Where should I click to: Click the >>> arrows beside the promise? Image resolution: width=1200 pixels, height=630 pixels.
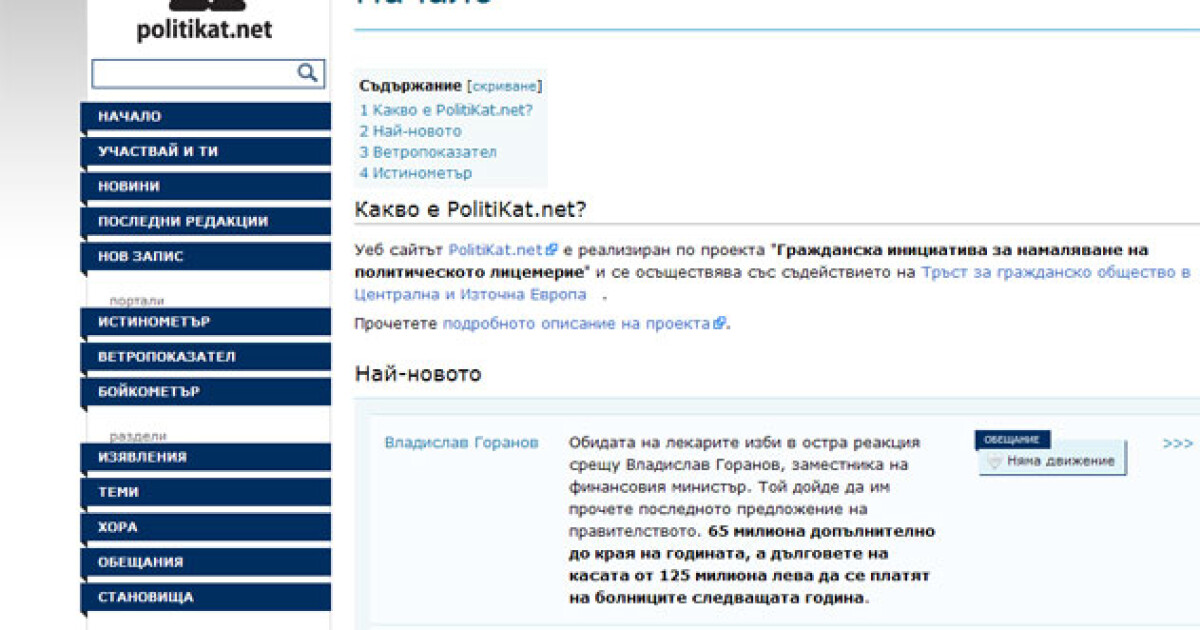[1177, 443]
